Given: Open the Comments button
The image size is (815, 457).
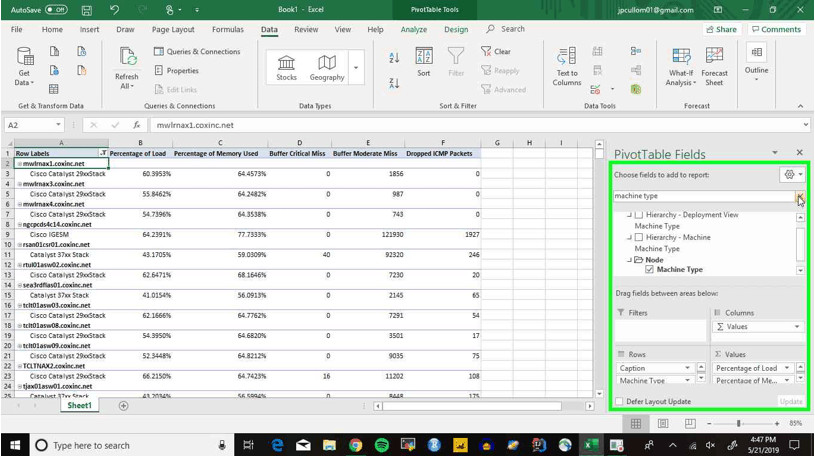Looking at the screenshot, I should 777,30.
